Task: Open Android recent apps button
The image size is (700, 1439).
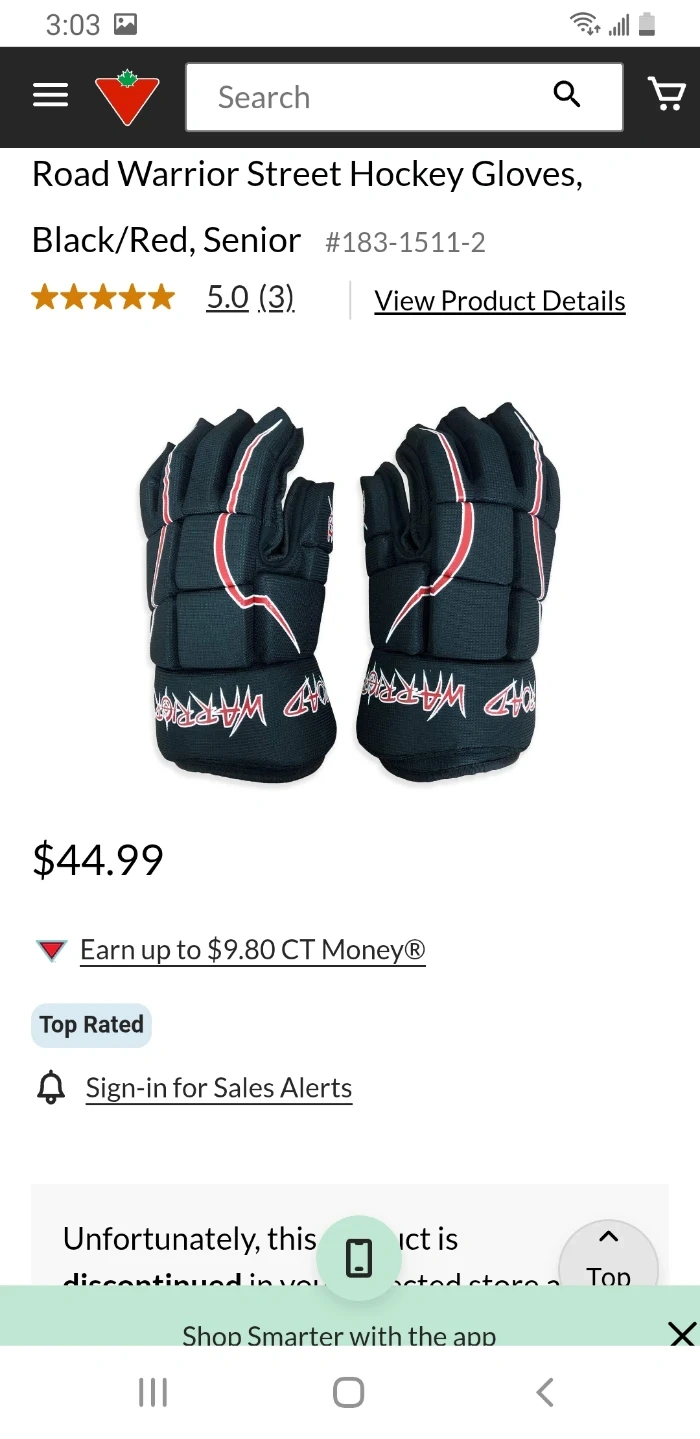Action: click(152, 1392)
